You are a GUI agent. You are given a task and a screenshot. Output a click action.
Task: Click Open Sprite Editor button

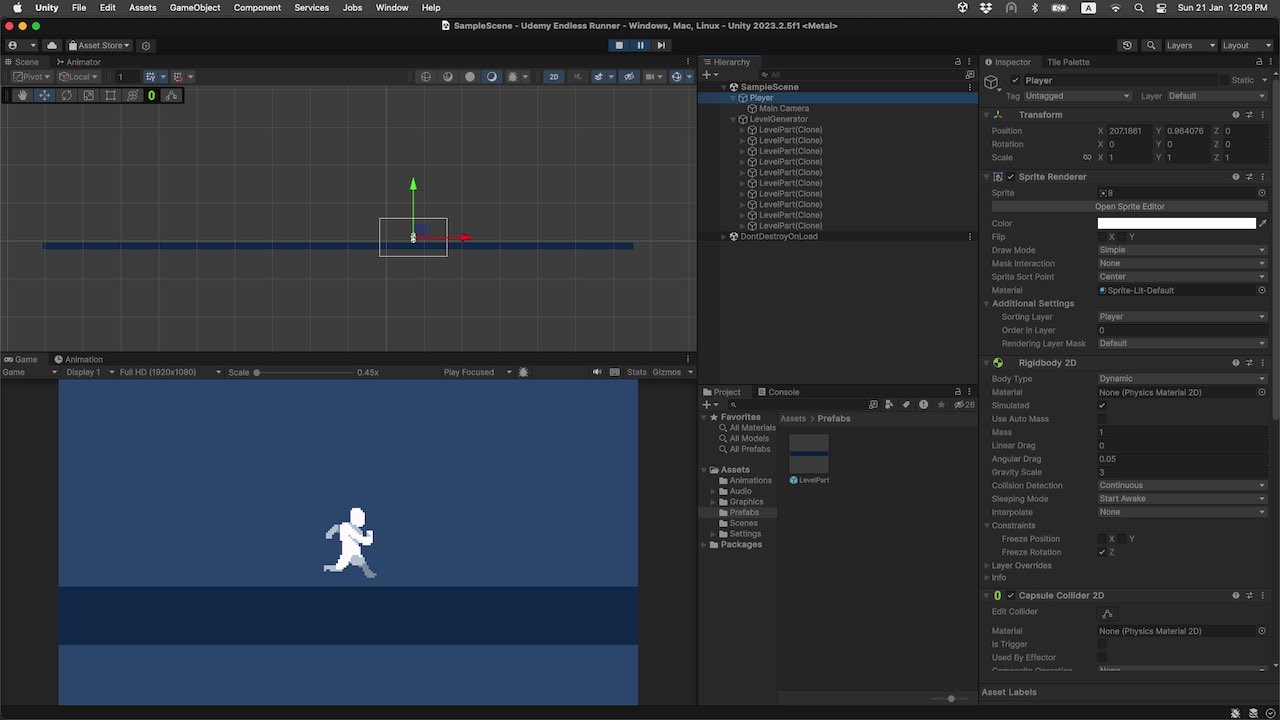[1129, 207]
